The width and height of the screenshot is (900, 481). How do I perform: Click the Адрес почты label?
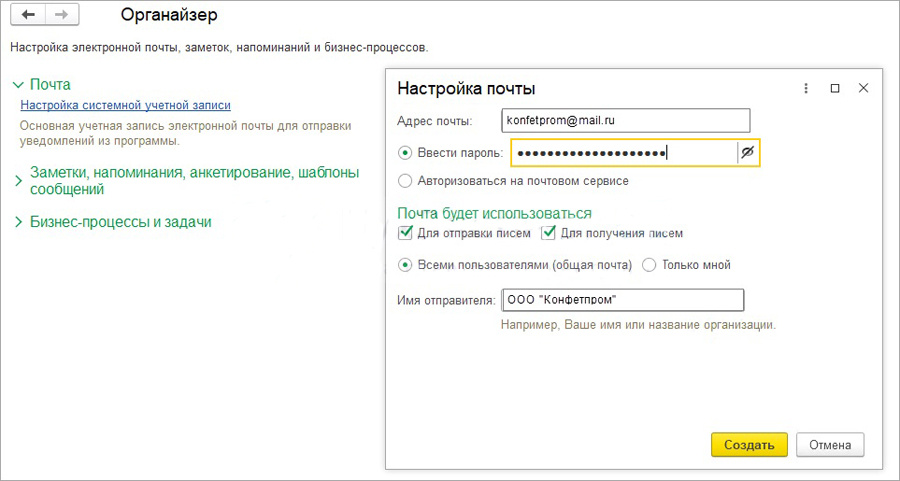(x=435, y=121)
